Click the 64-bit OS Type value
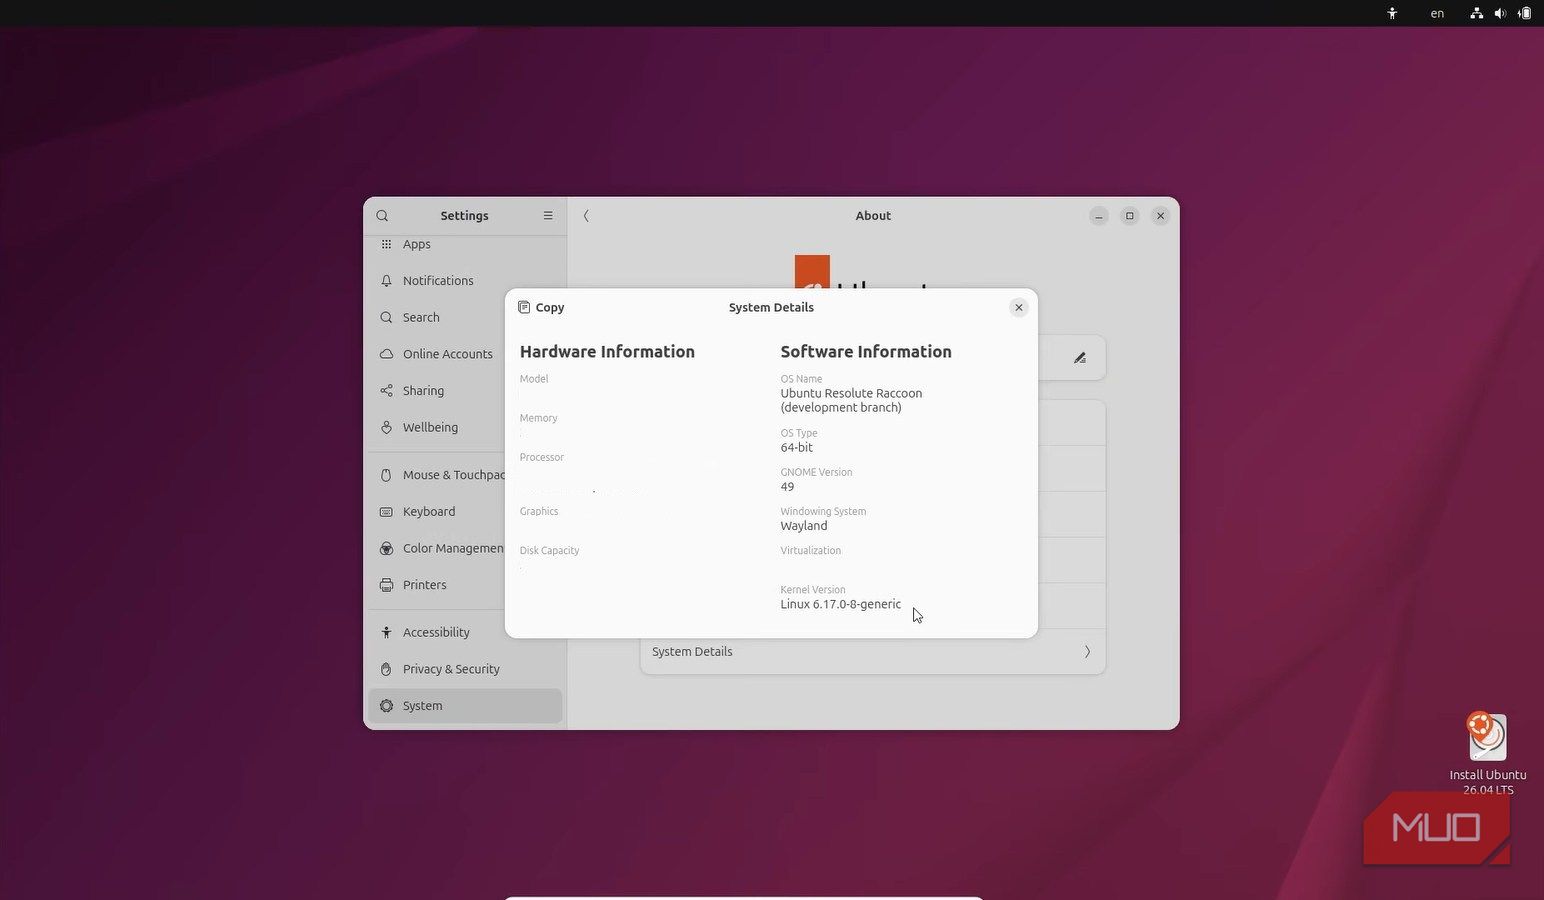This screenshot has width=1544, height=900. pyautogui.click(x=797, y=448)
